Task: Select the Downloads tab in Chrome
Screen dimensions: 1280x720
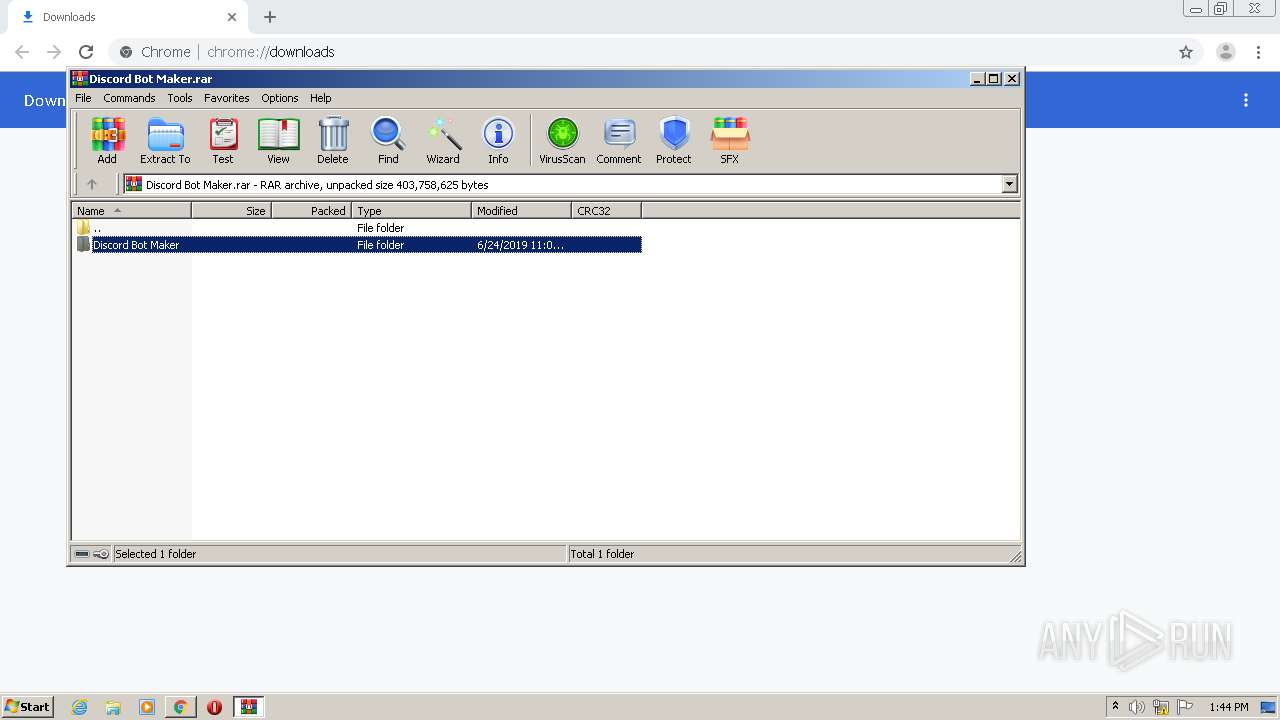Action: pos(127,17)
